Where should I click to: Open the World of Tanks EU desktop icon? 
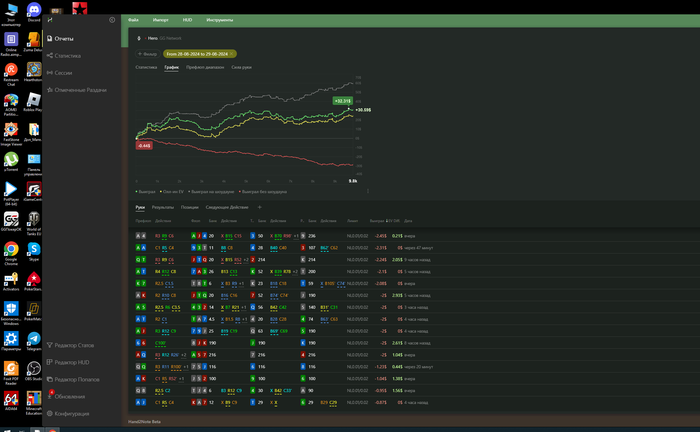tap(34, 223)
